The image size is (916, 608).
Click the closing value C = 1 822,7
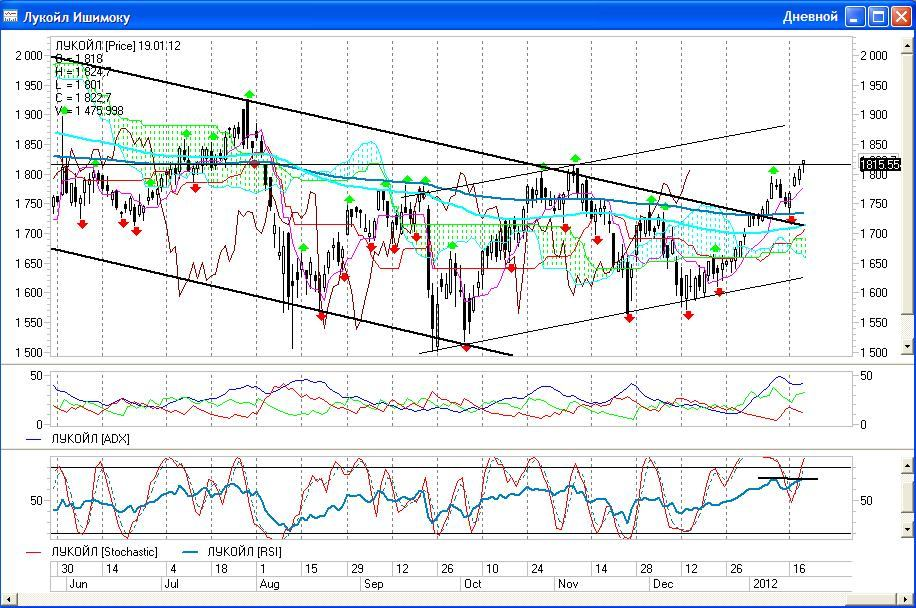point(84,98)
